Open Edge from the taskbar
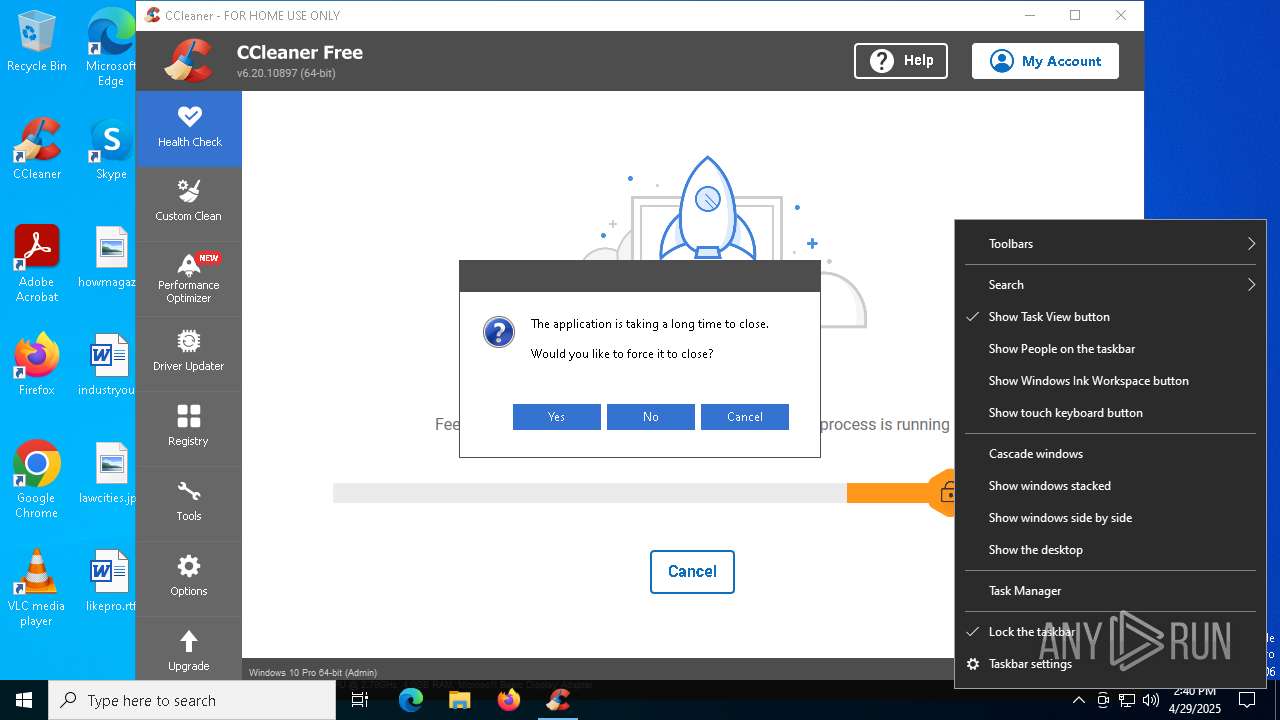Screen dimensions: 1280x720 point(411,700)
